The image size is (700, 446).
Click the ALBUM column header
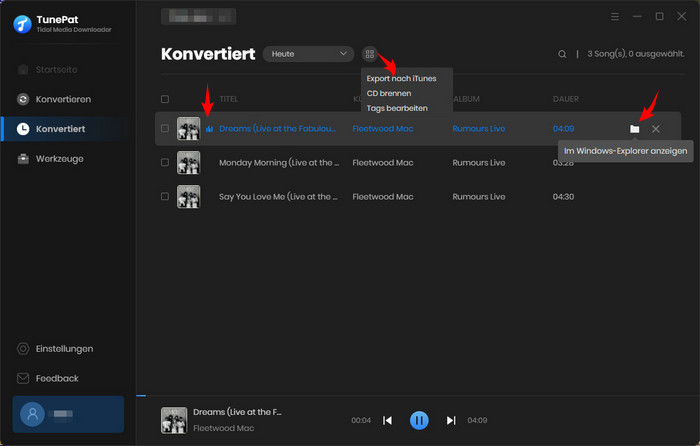467,99
